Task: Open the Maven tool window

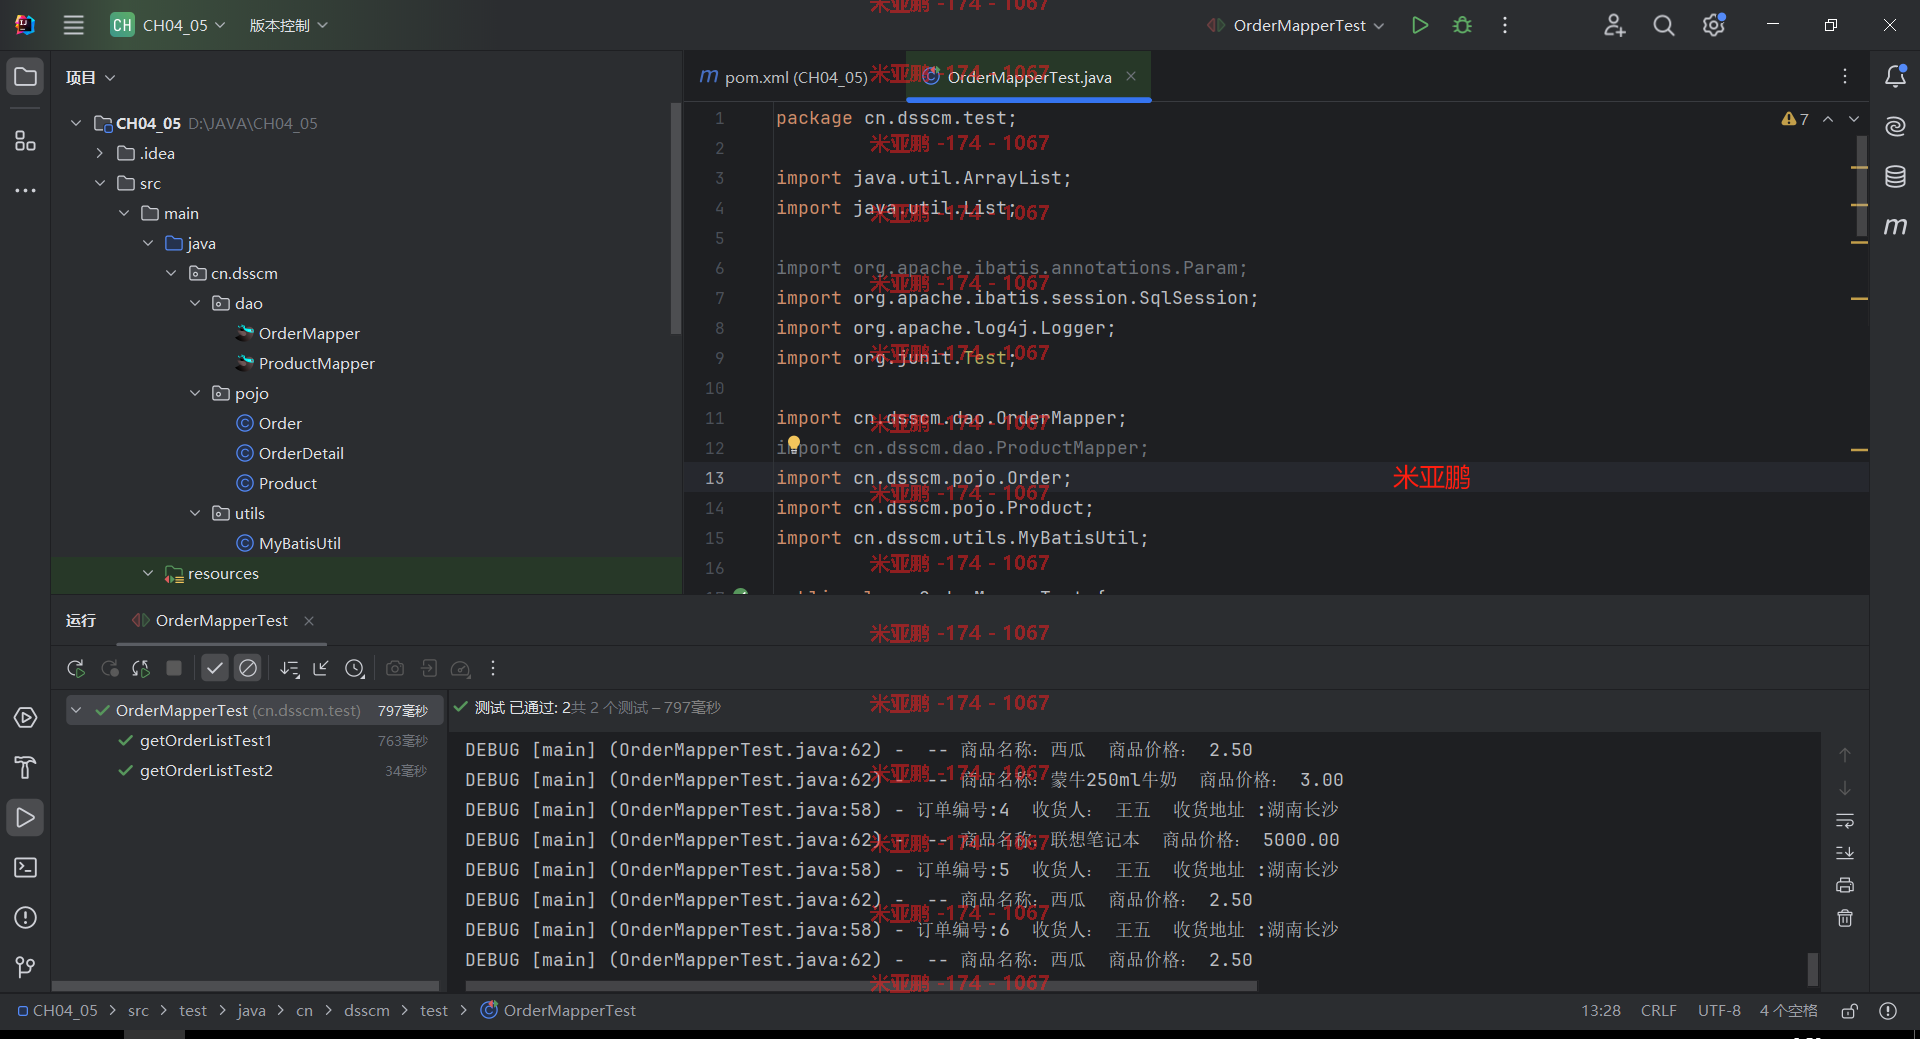Action: pos(1895,227)
